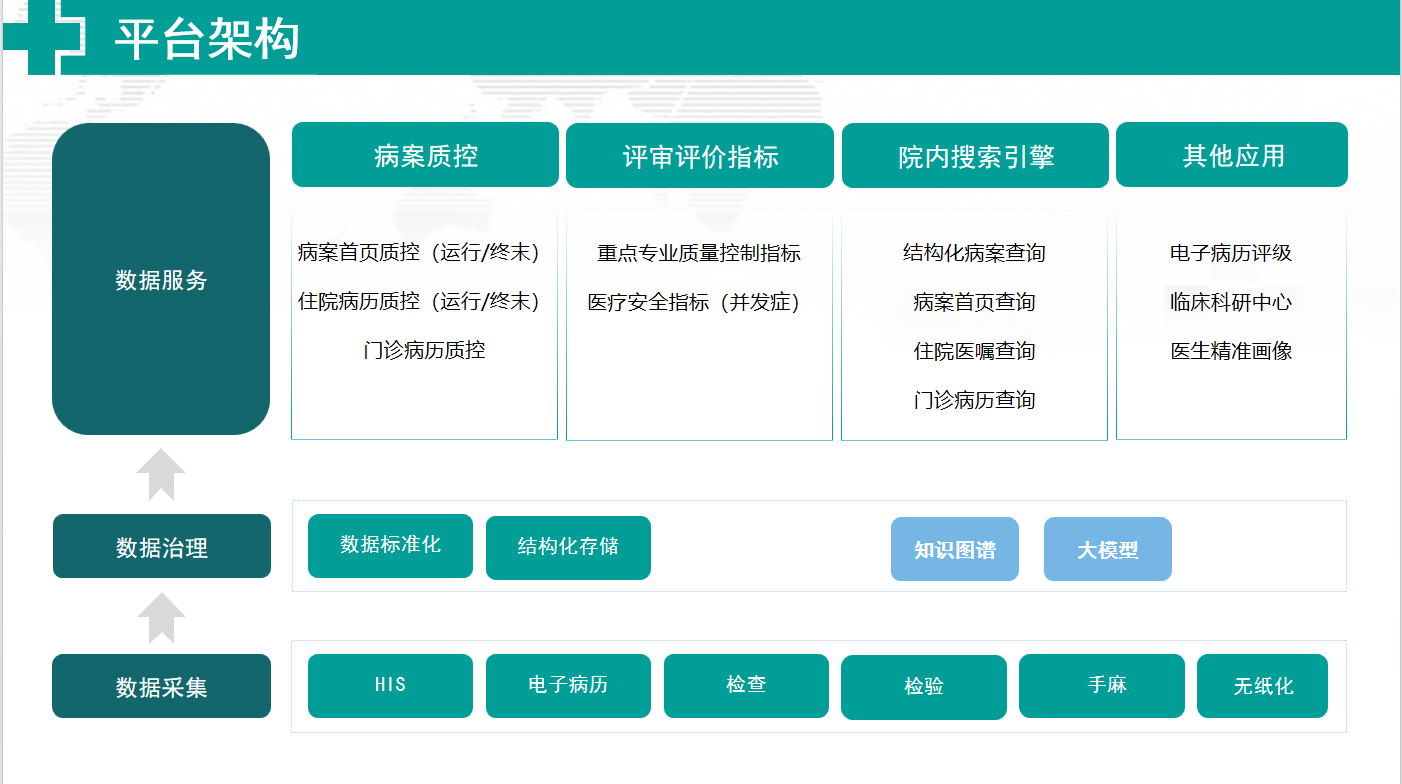This screenshot has height=784, width=1402.
Task: Select the 数据服务 block
Action: point(161,279)
